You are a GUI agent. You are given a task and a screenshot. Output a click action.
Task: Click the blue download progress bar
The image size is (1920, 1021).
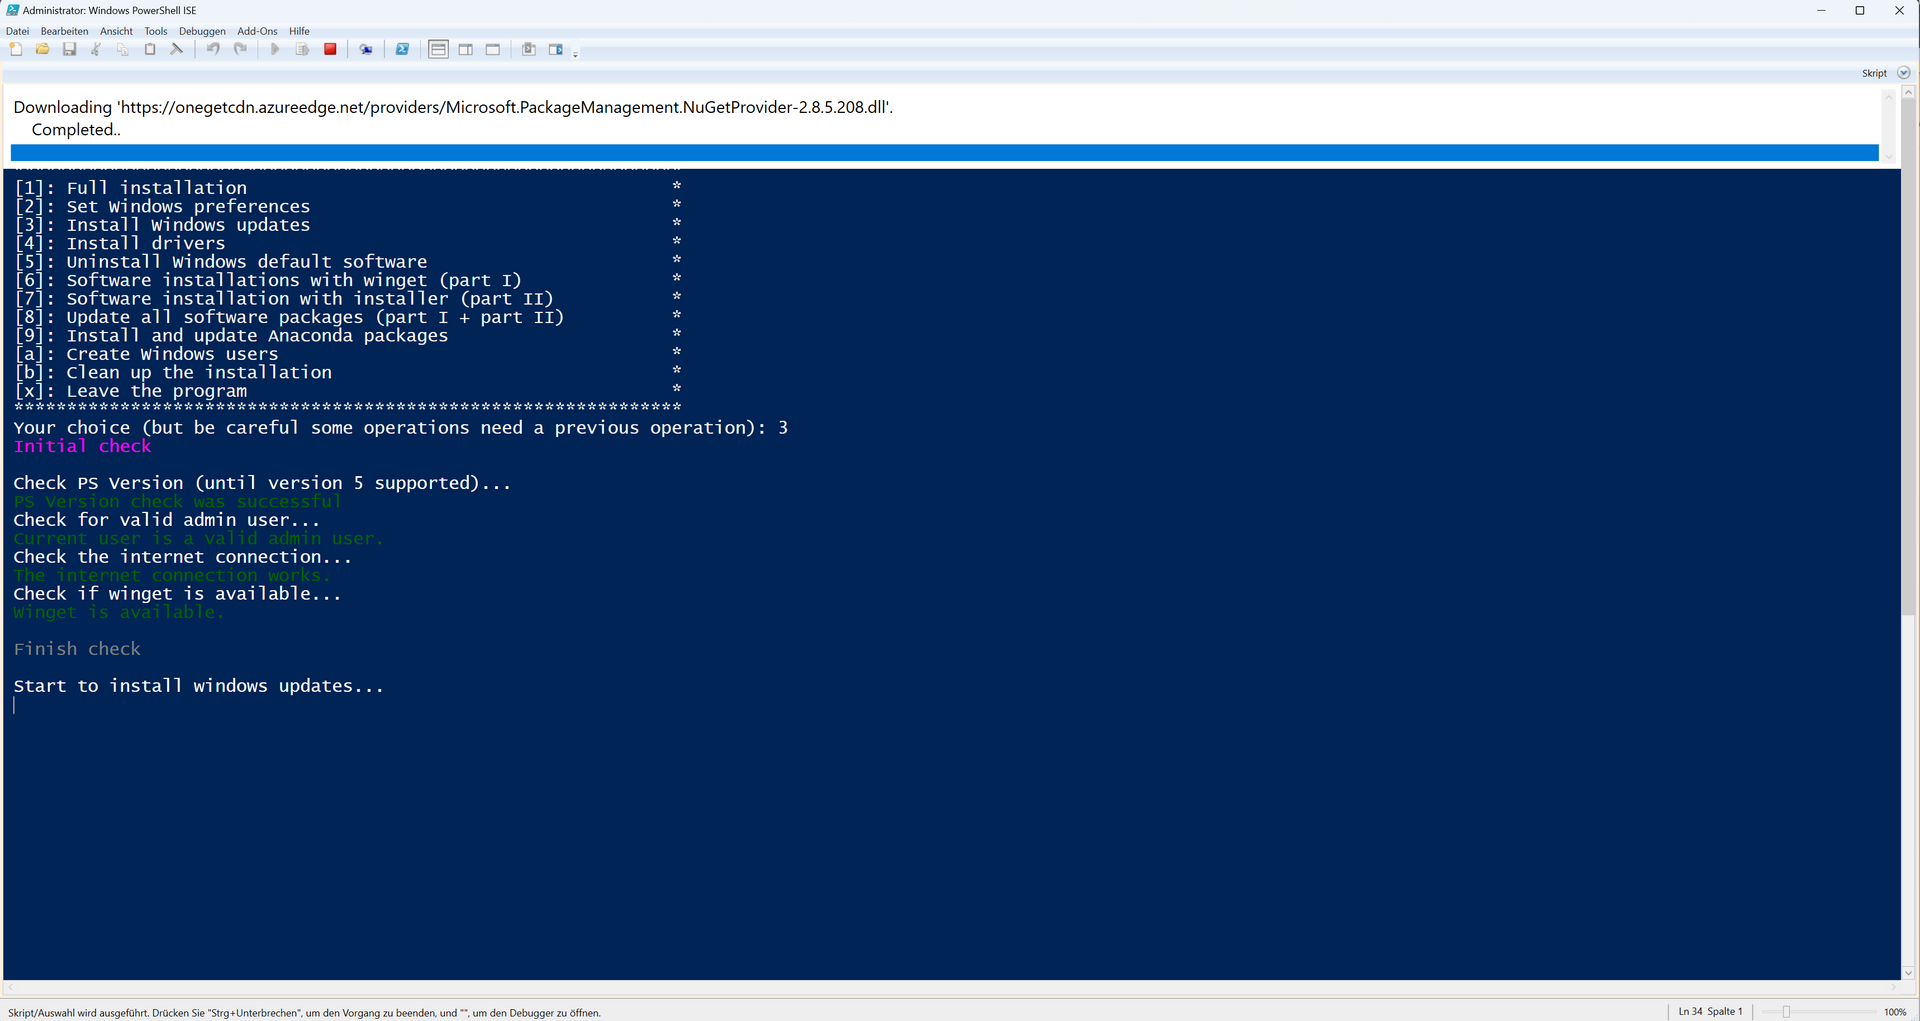[944, 152]
